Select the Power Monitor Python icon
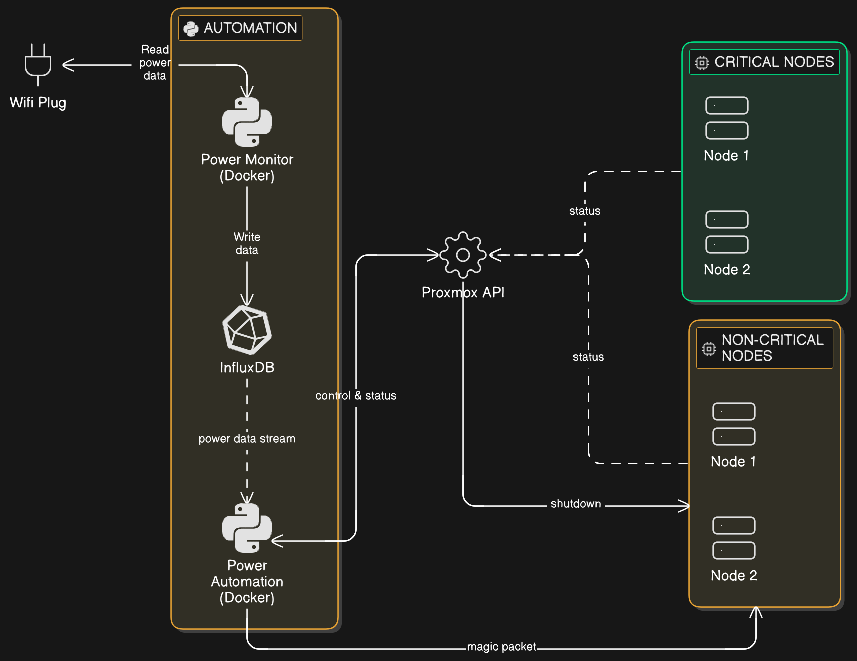Screen dimensions: 857x661 pos(246,123)
